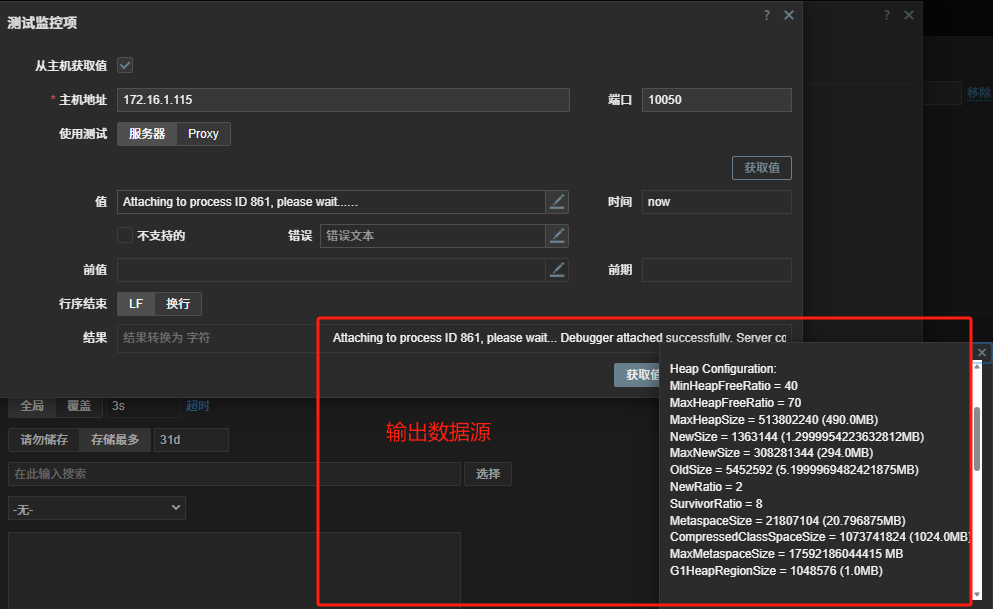Open the editor pencil for the 值 field
Screen dimensions: 993x609
click(x=557, y=202)
